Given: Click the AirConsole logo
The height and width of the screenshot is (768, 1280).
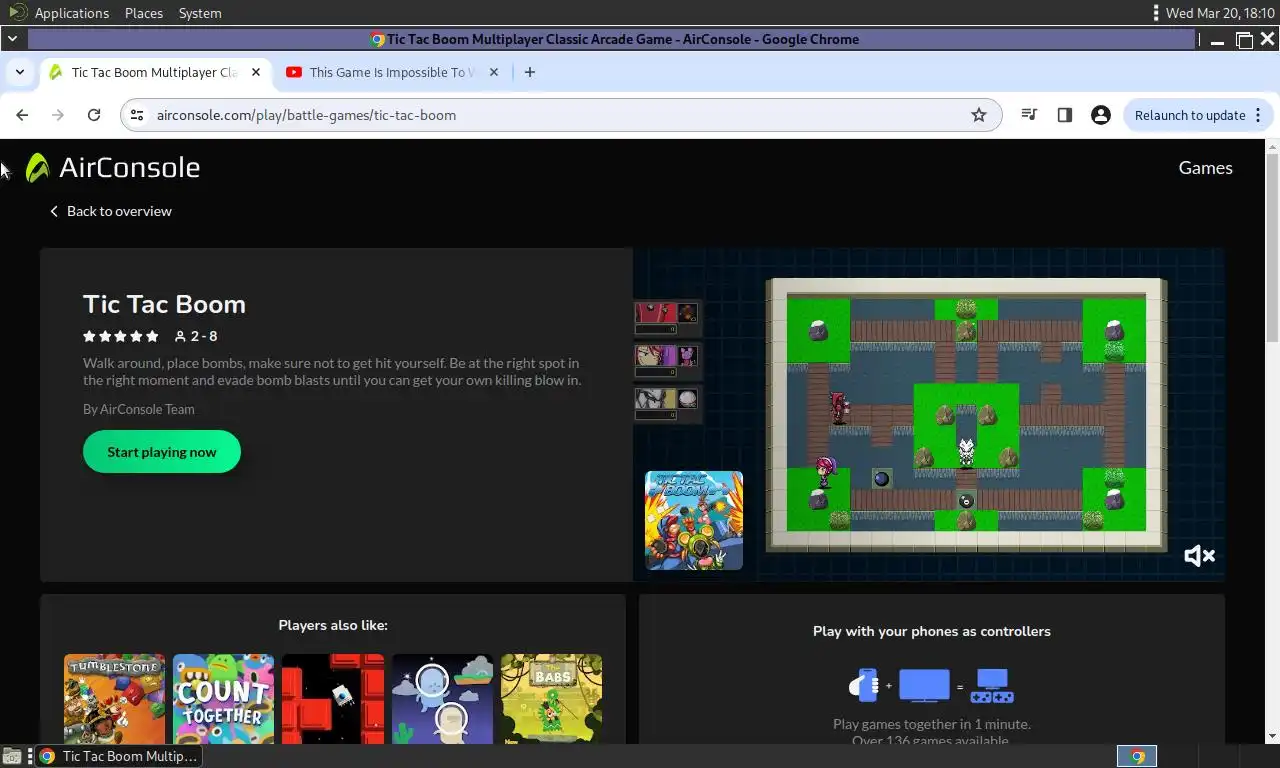Looking at the screenshot, I should point(113,168).
